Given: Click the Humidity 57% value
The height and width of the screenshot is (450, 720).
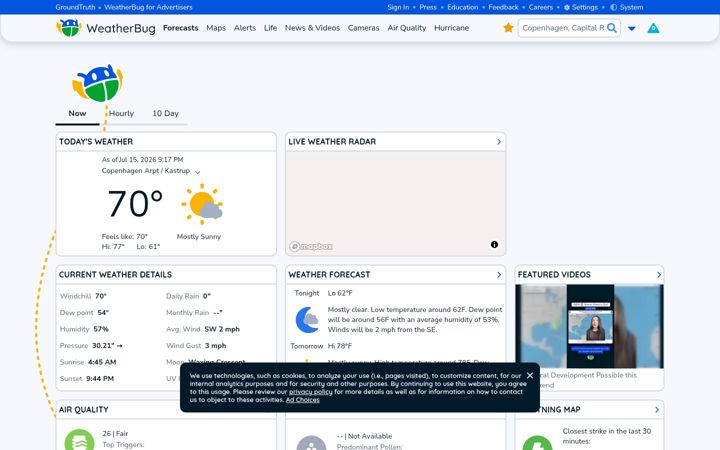Looking at the screenshot, I should click(x=101, y=329).
